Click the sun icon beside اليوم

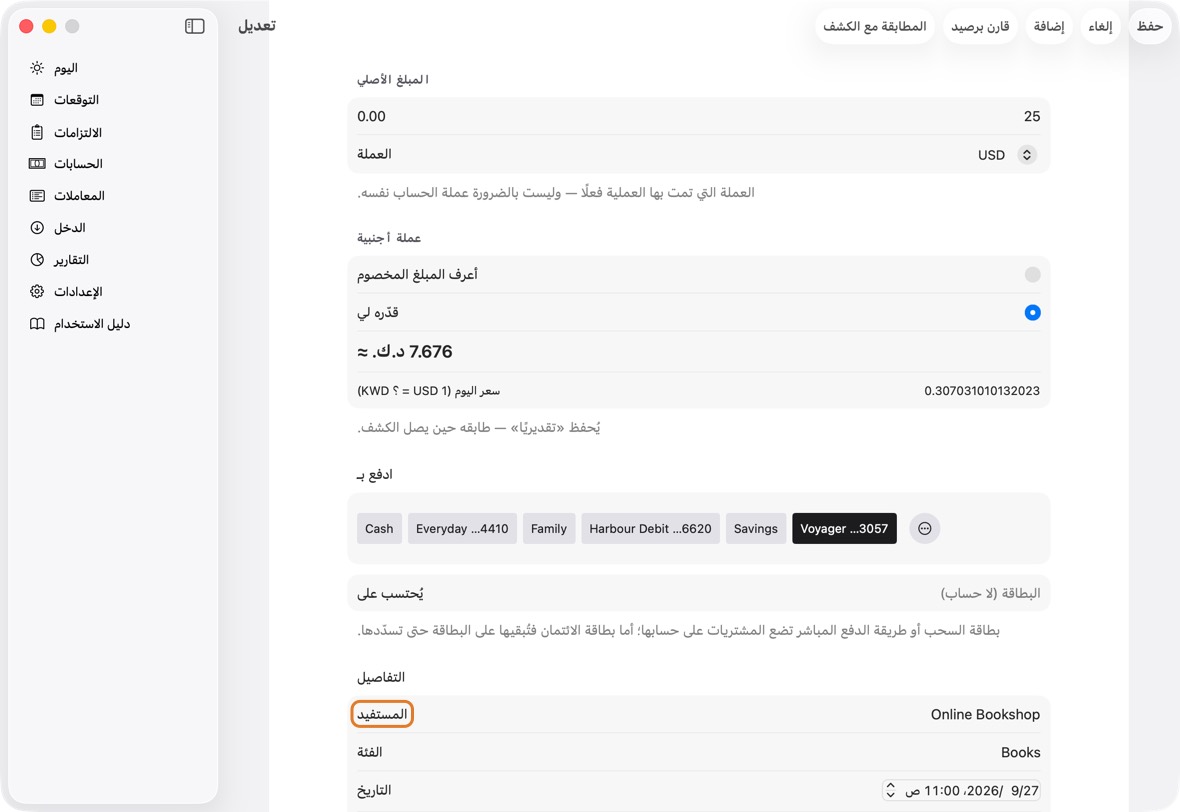37,68
